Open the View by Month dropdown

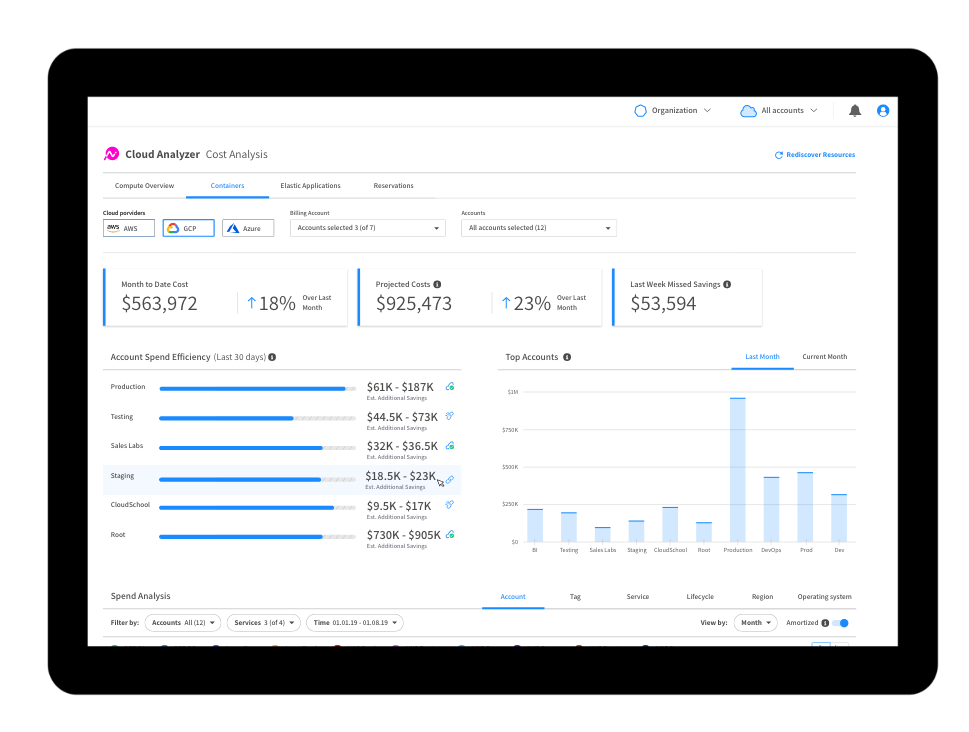click(x=755, y=623)
